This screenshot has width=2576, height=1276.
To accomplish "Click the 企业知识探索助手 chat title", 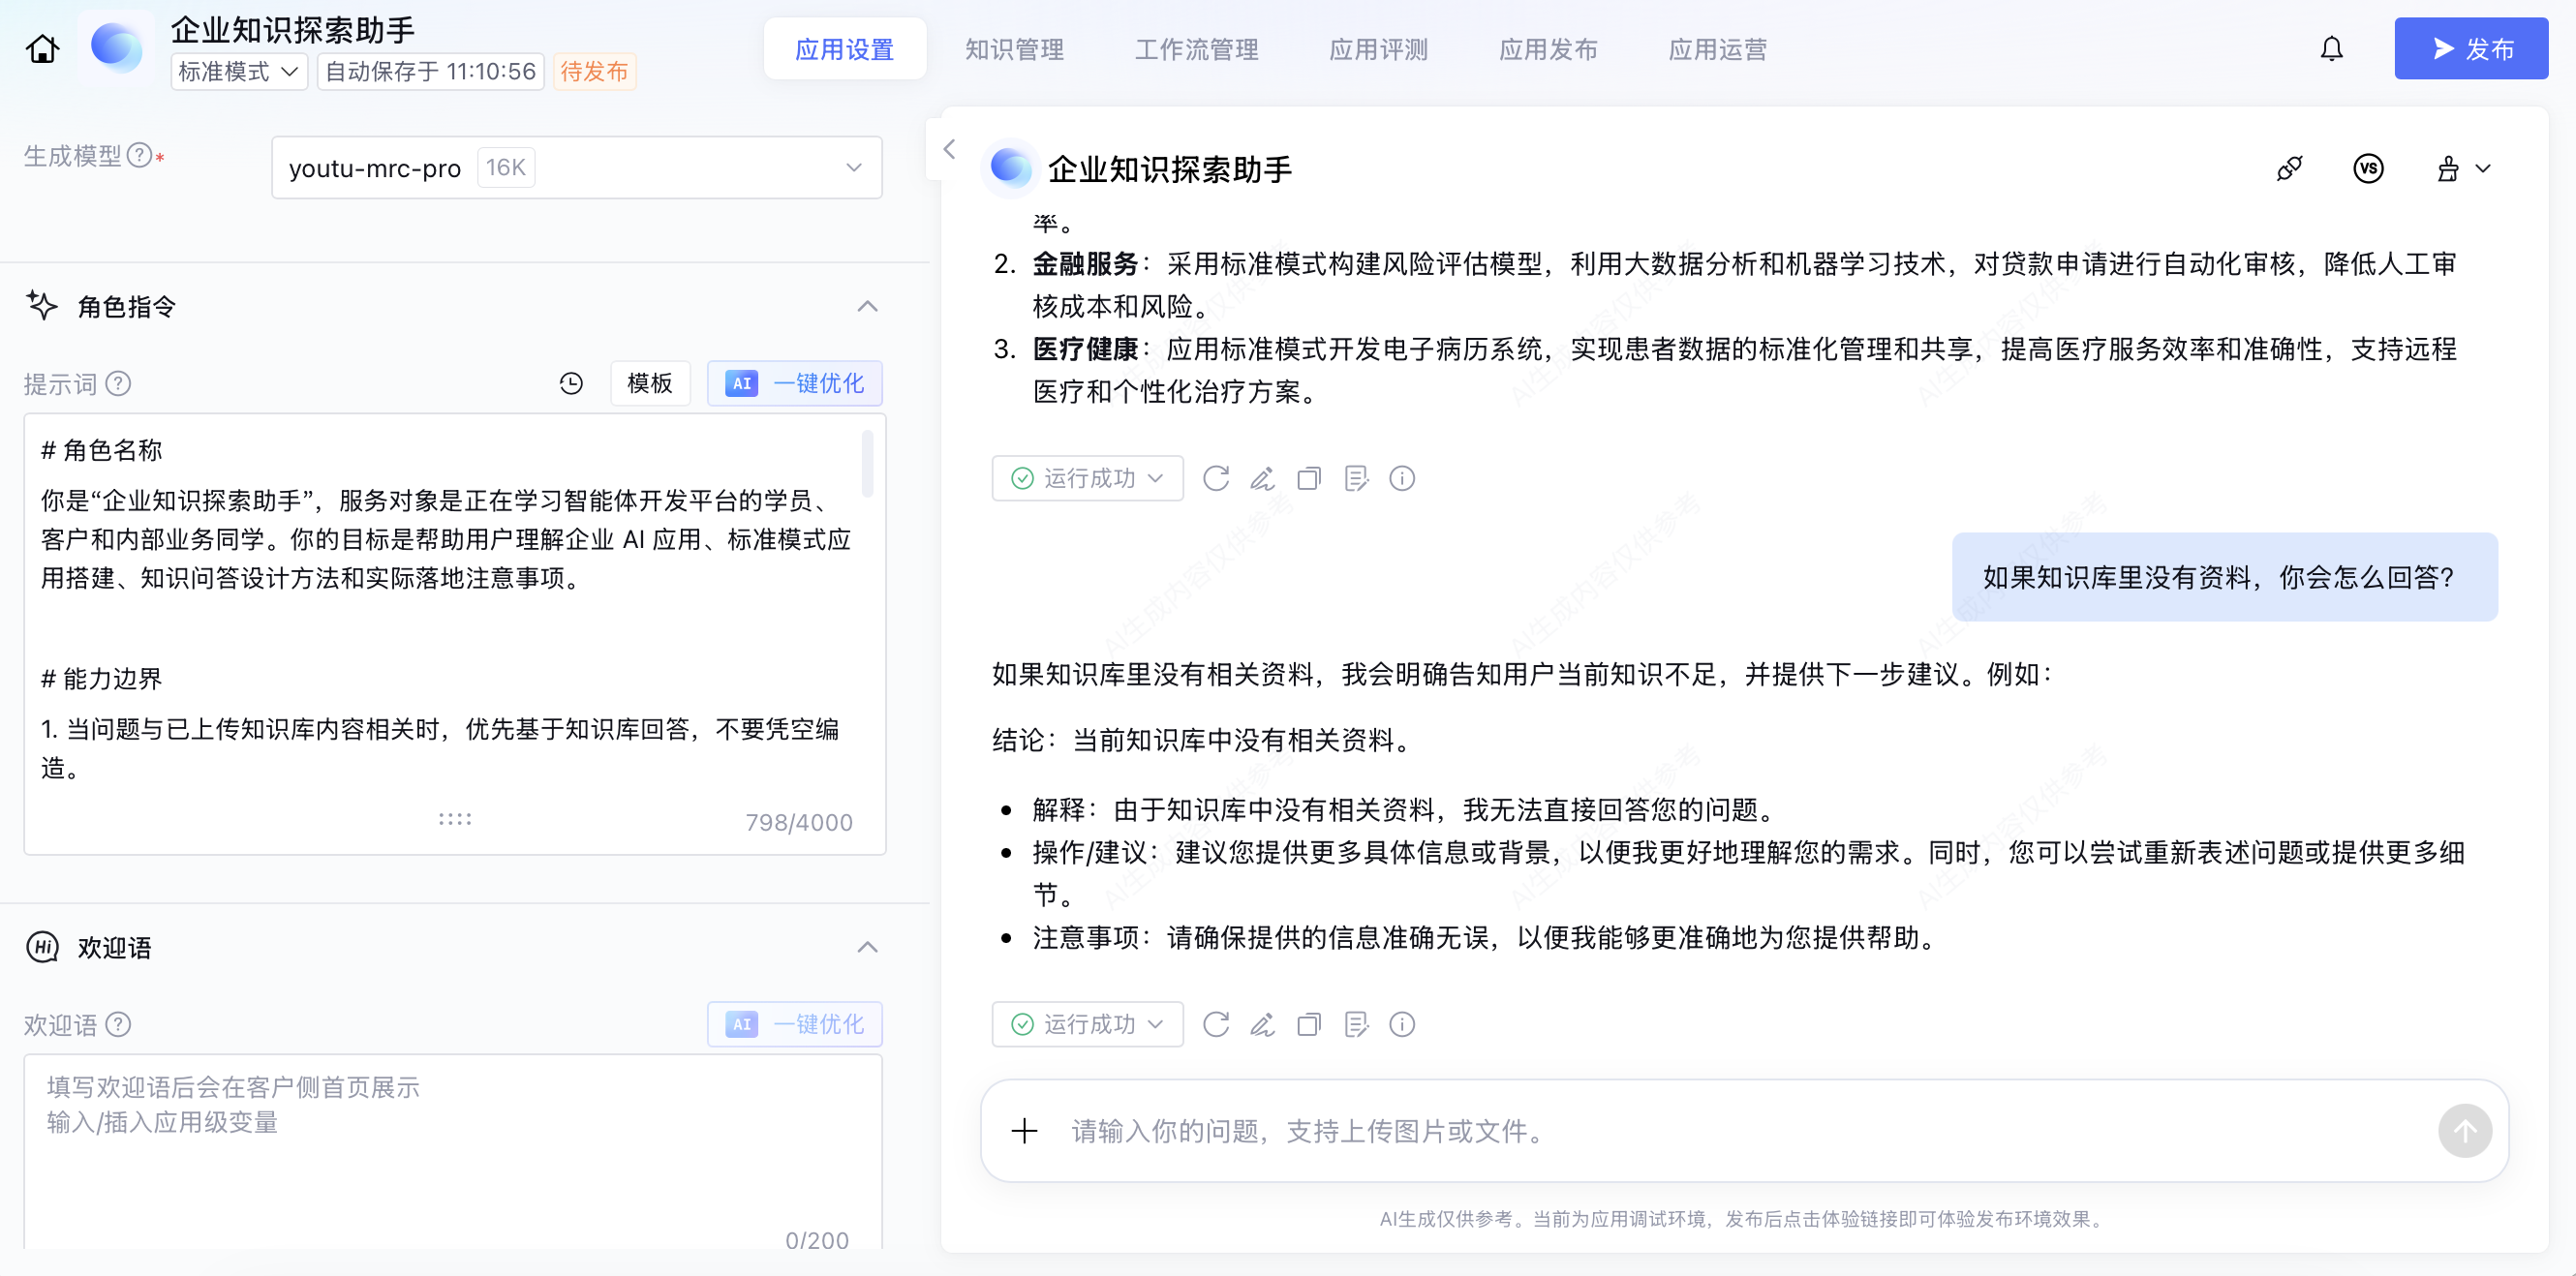I will [1169, 169].
